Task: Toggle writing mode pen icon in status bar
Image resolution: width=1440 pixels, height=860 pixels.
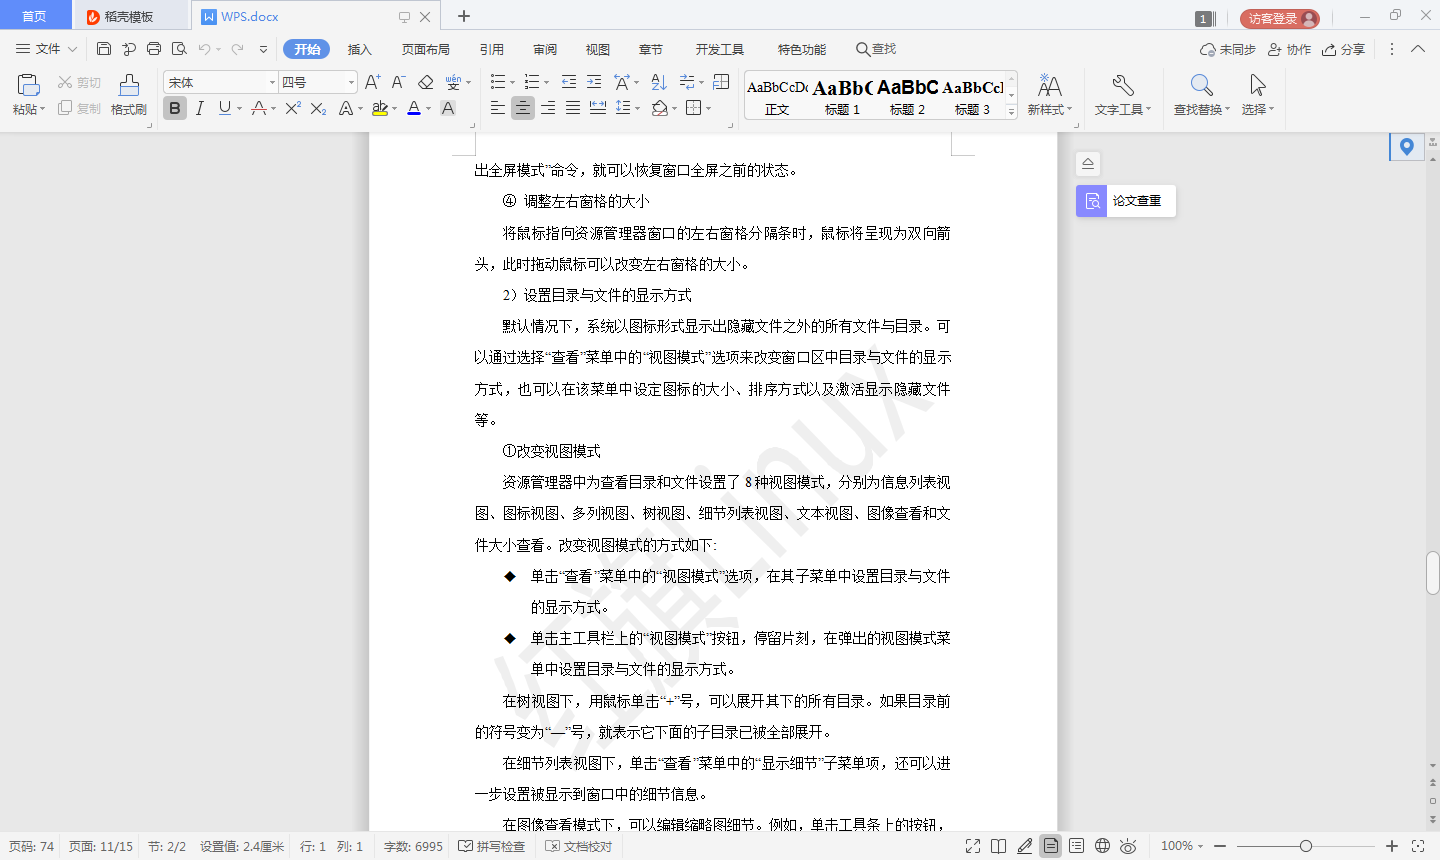Action: point(1025,846)
